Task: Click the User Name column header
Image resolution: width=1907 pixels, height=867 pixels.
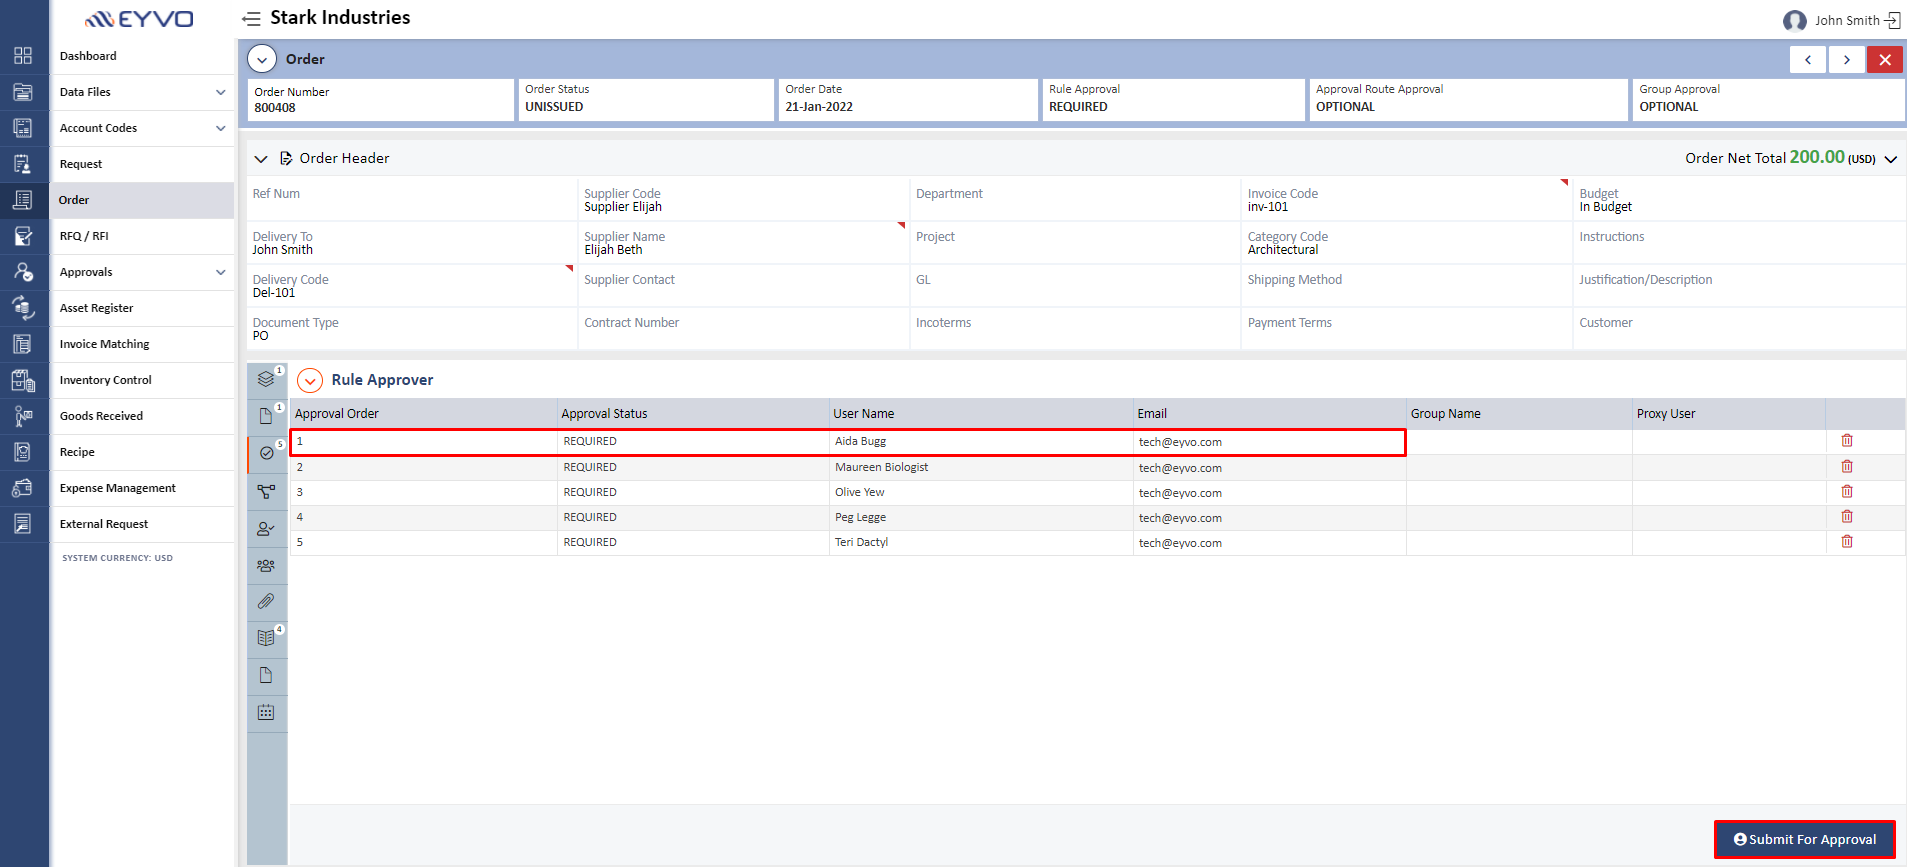Action: pyautogui.click(x=981, y=414)
